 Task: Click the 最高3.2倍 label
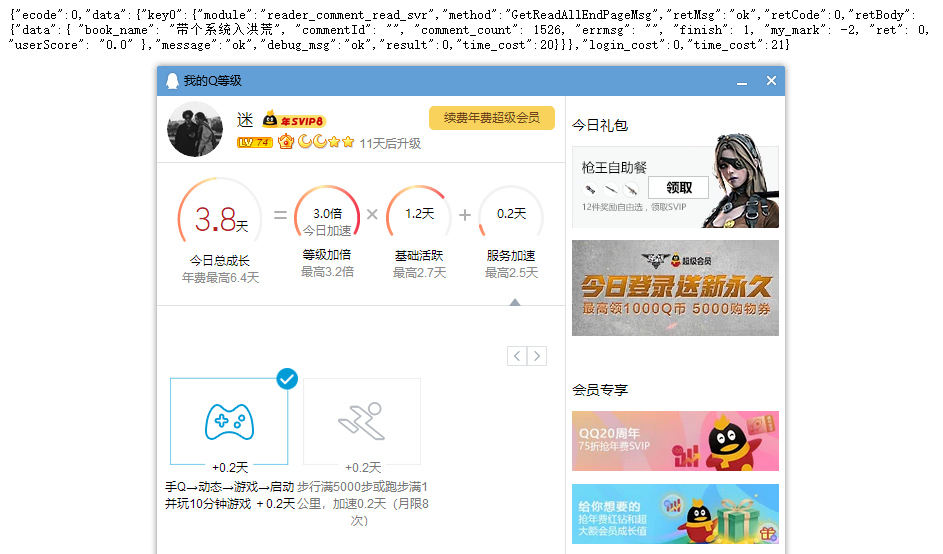pos(327,272)
